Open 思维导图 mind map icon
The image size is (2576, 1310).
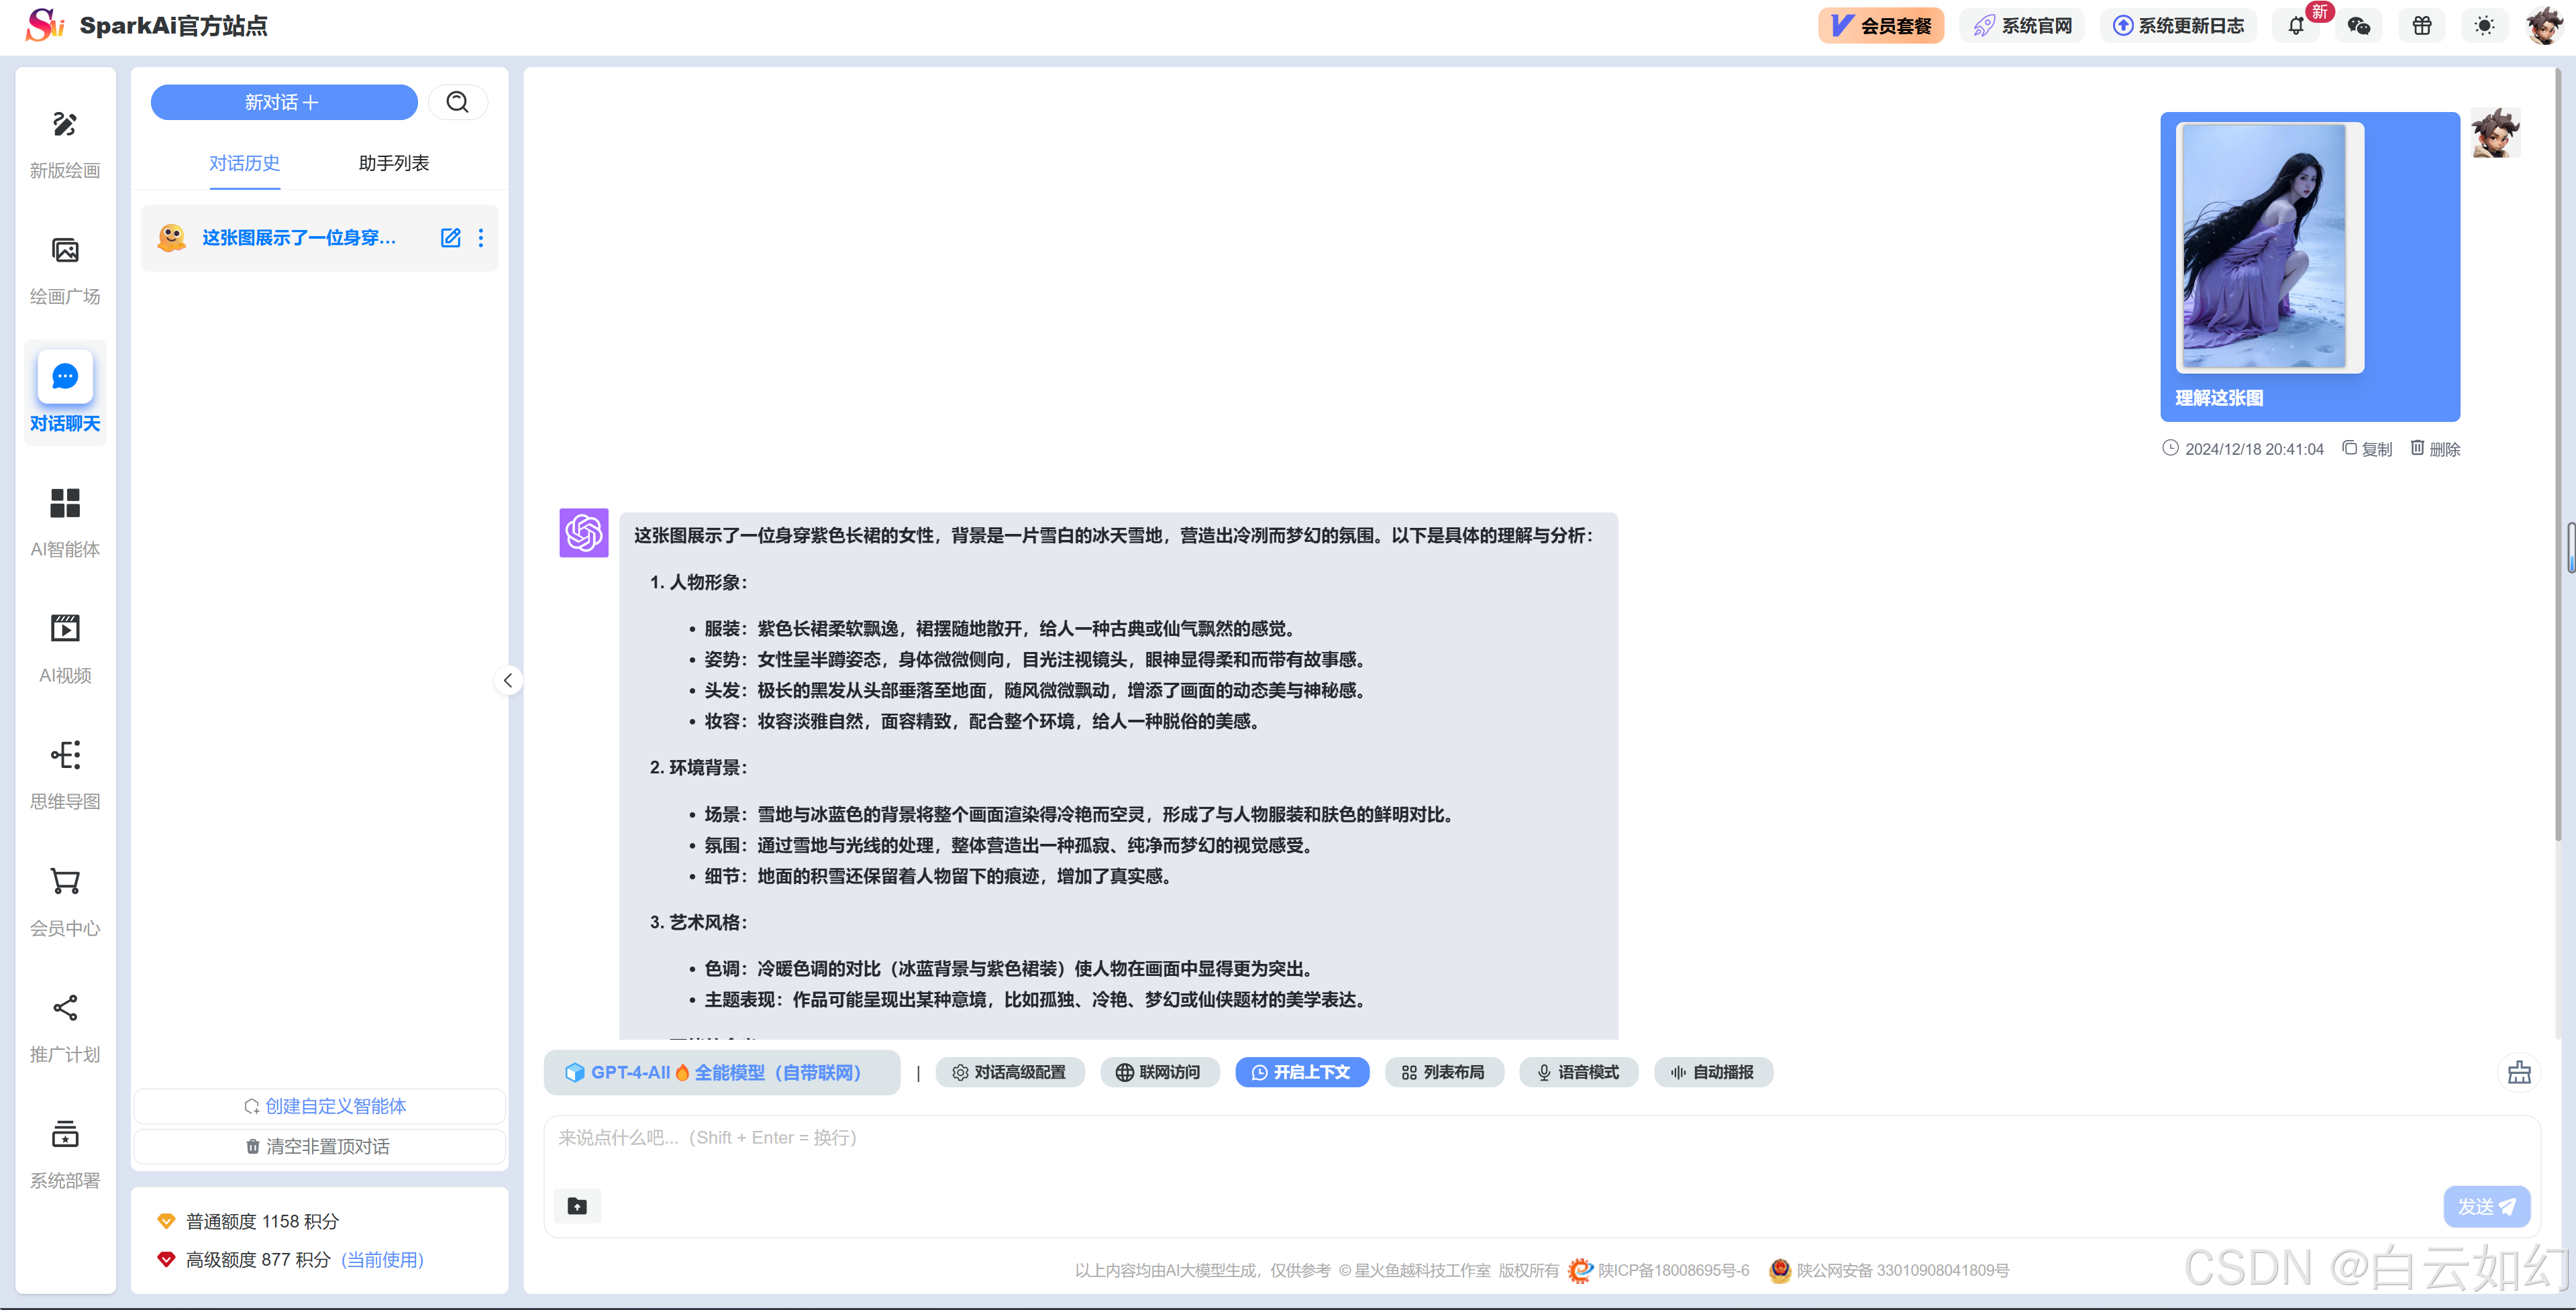click(65, 755)
